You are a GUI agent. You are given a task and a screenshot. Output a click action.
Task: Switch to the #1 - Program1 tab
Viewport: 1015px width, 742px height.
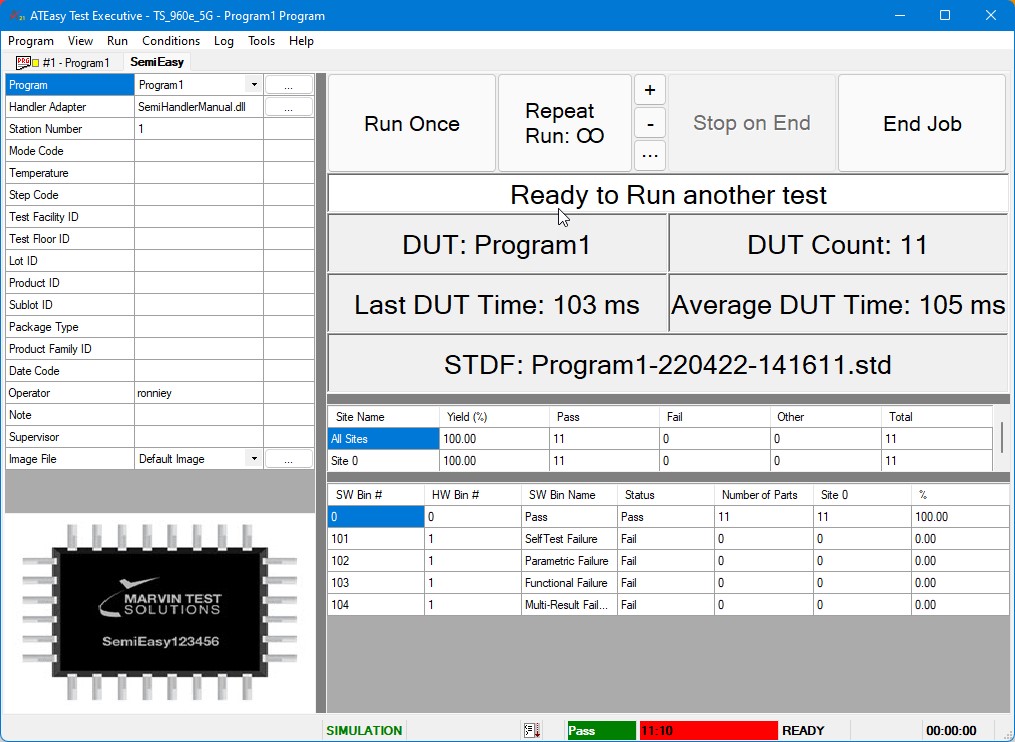pyautogui.click(x=63, y=63)
